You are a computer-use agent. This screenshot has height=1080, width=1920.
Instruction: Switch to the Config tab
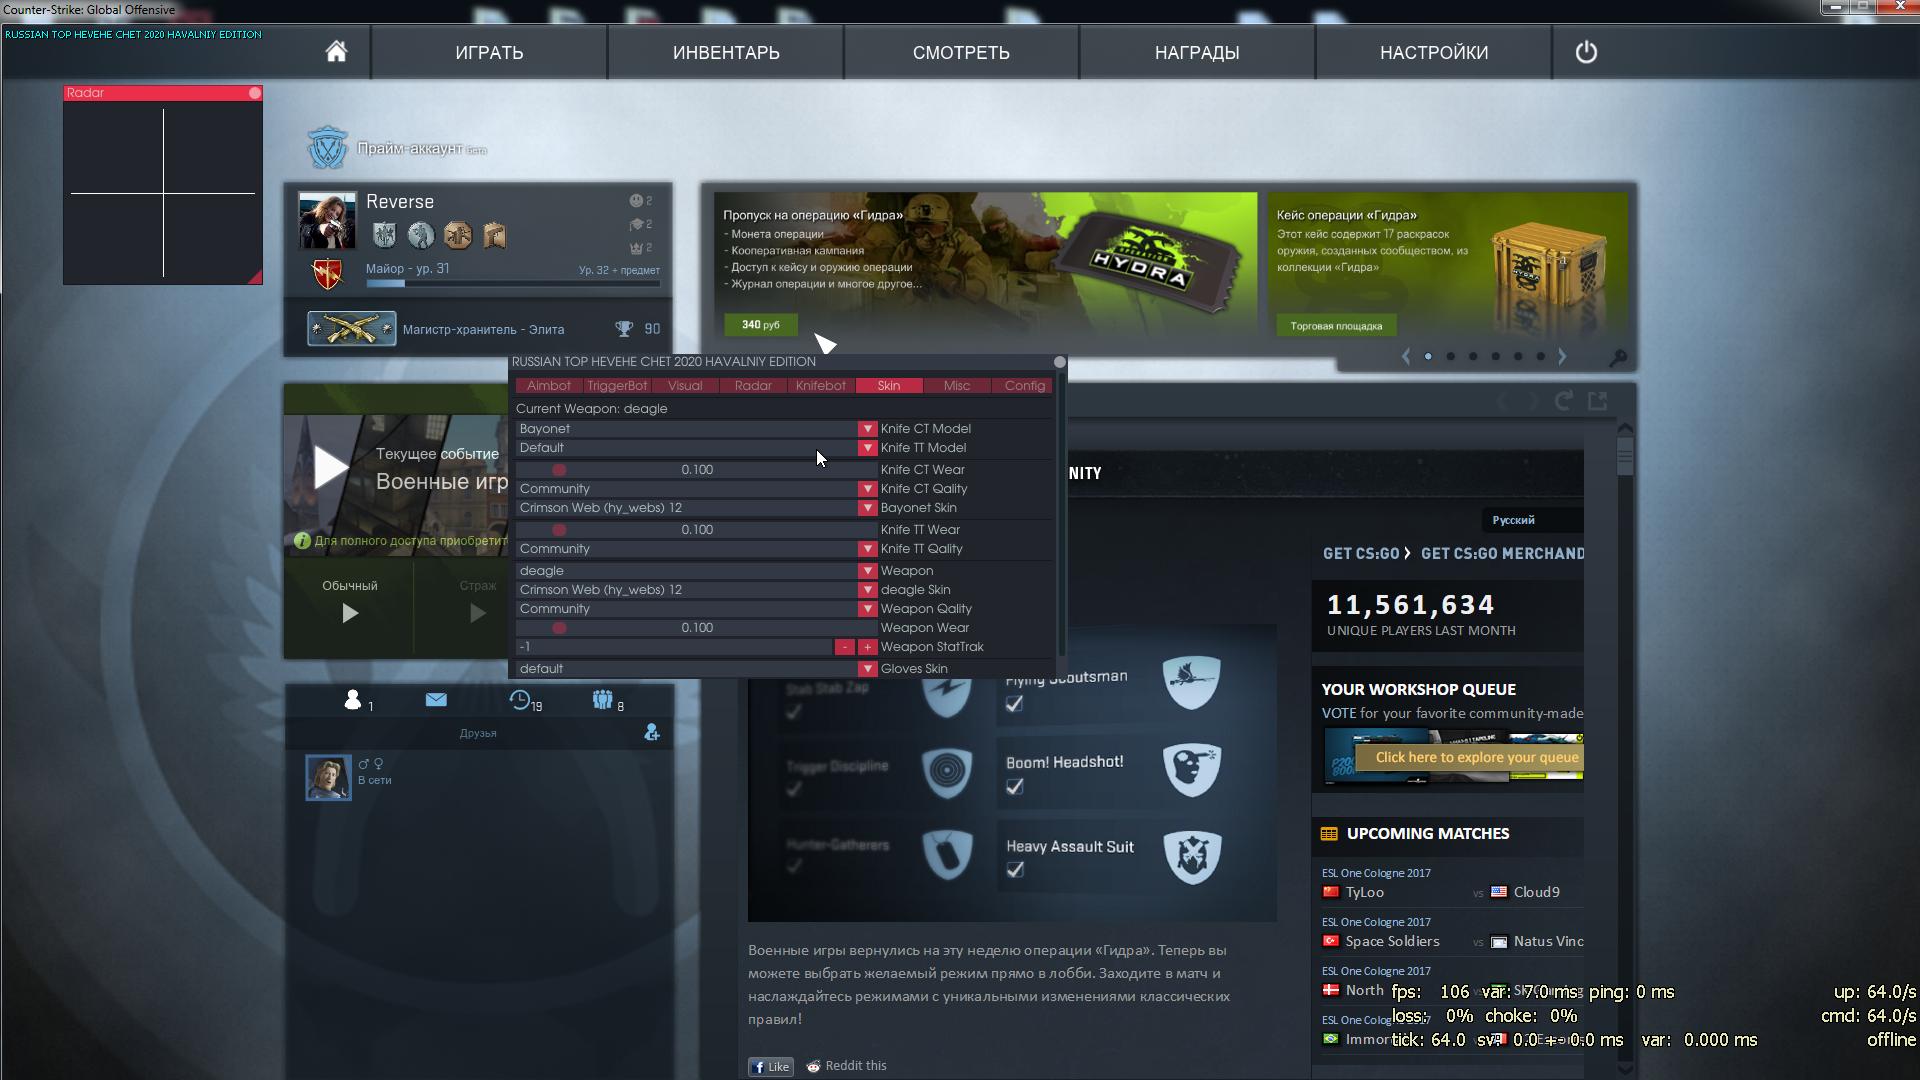click(x=1025, y=386)
